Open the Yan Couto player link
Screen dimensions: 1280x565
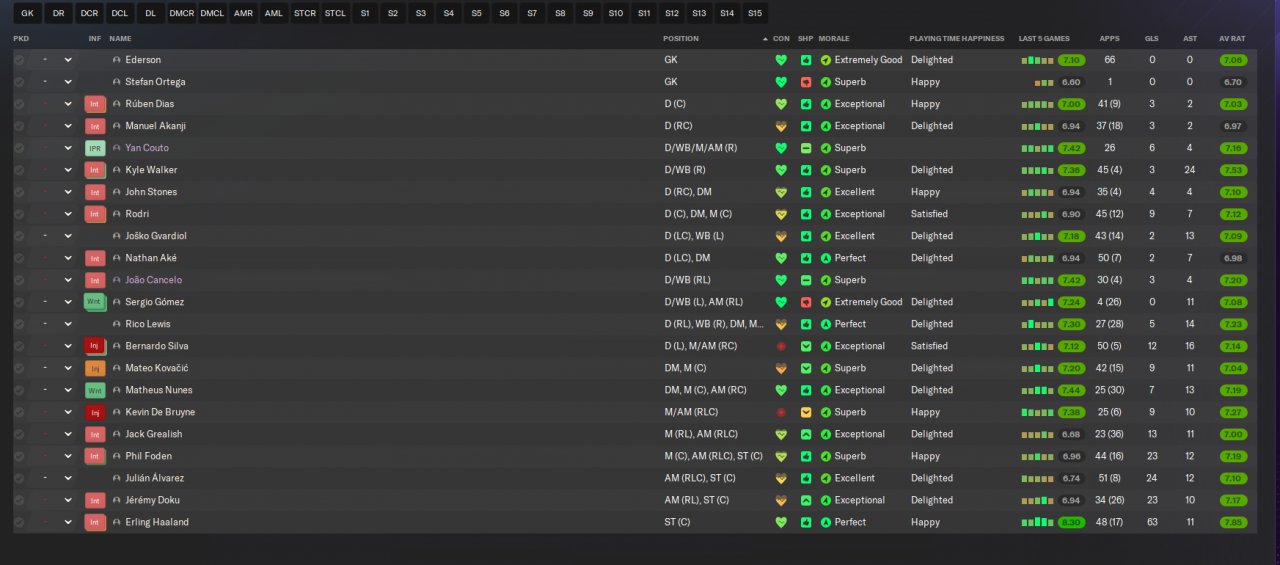click(146, 148)
